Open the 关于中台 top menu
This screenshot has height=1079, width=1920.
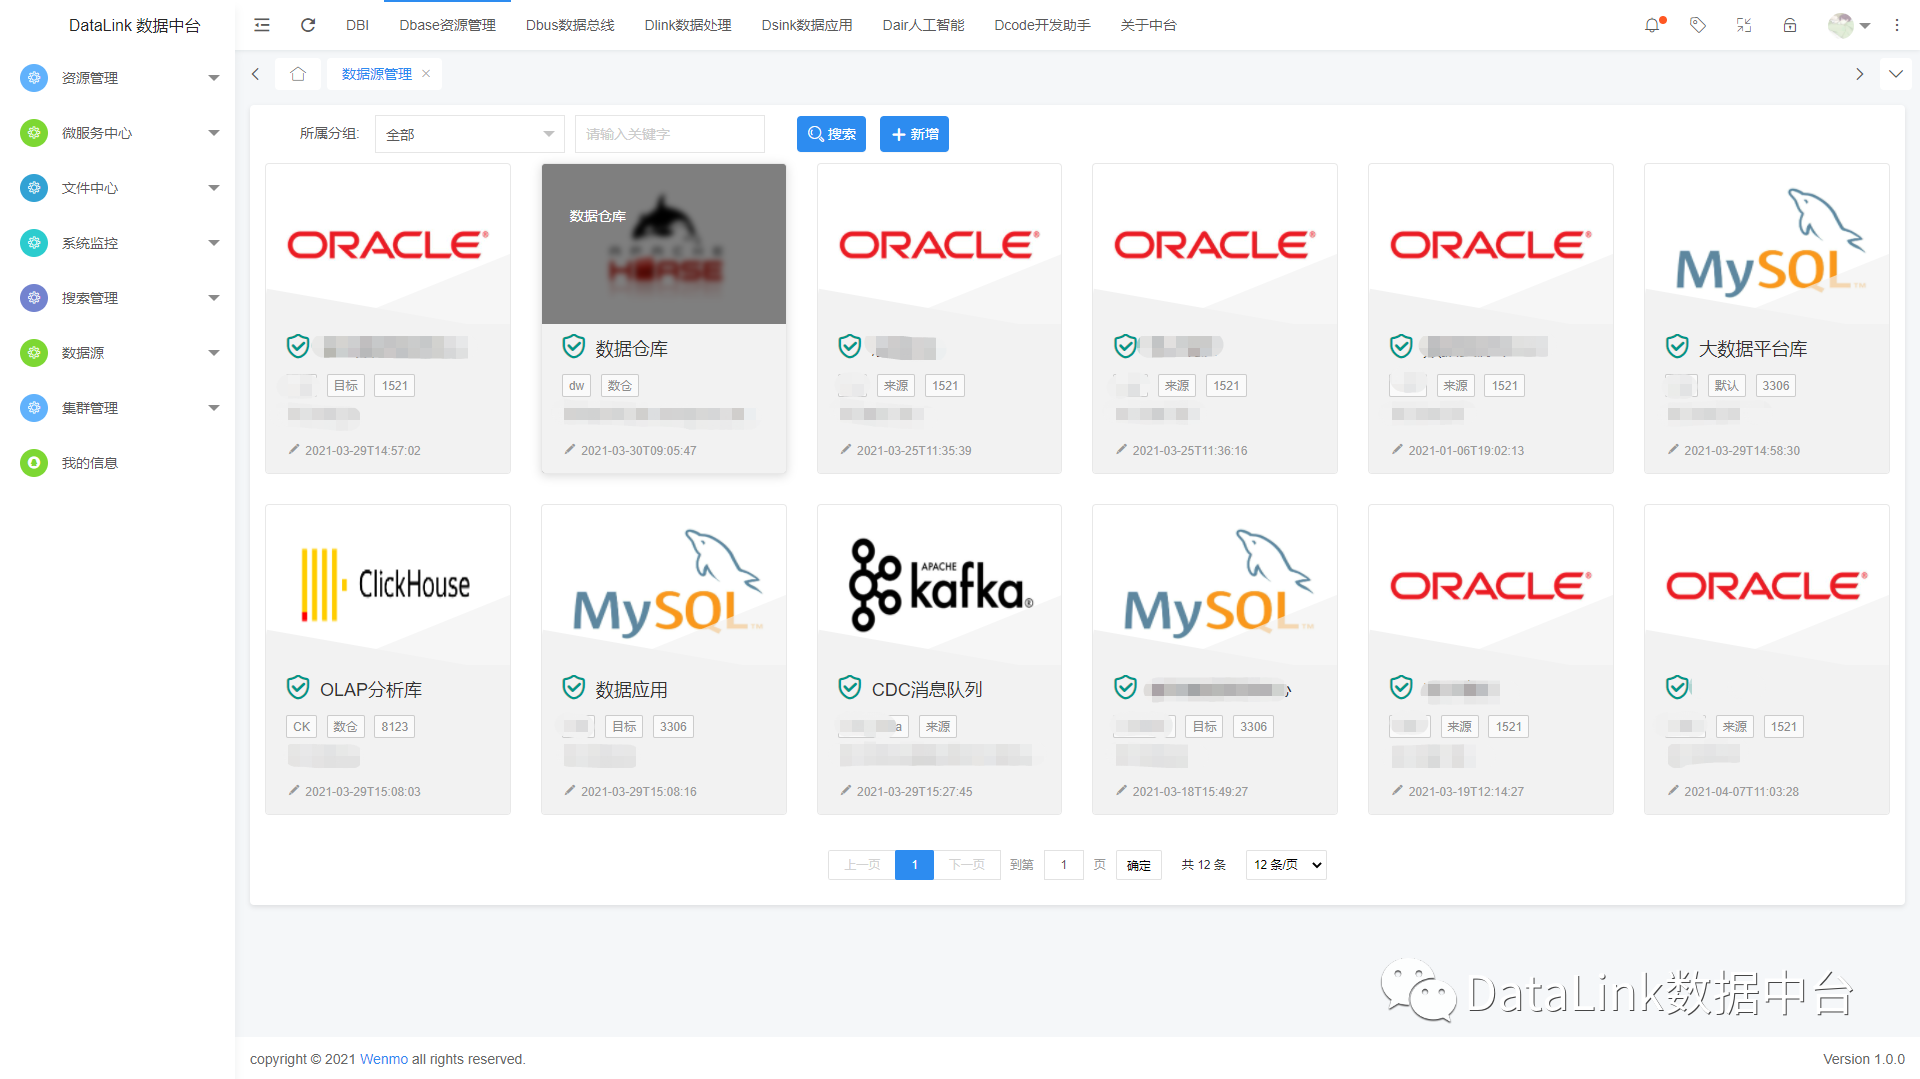click(x=1148, y=25)
